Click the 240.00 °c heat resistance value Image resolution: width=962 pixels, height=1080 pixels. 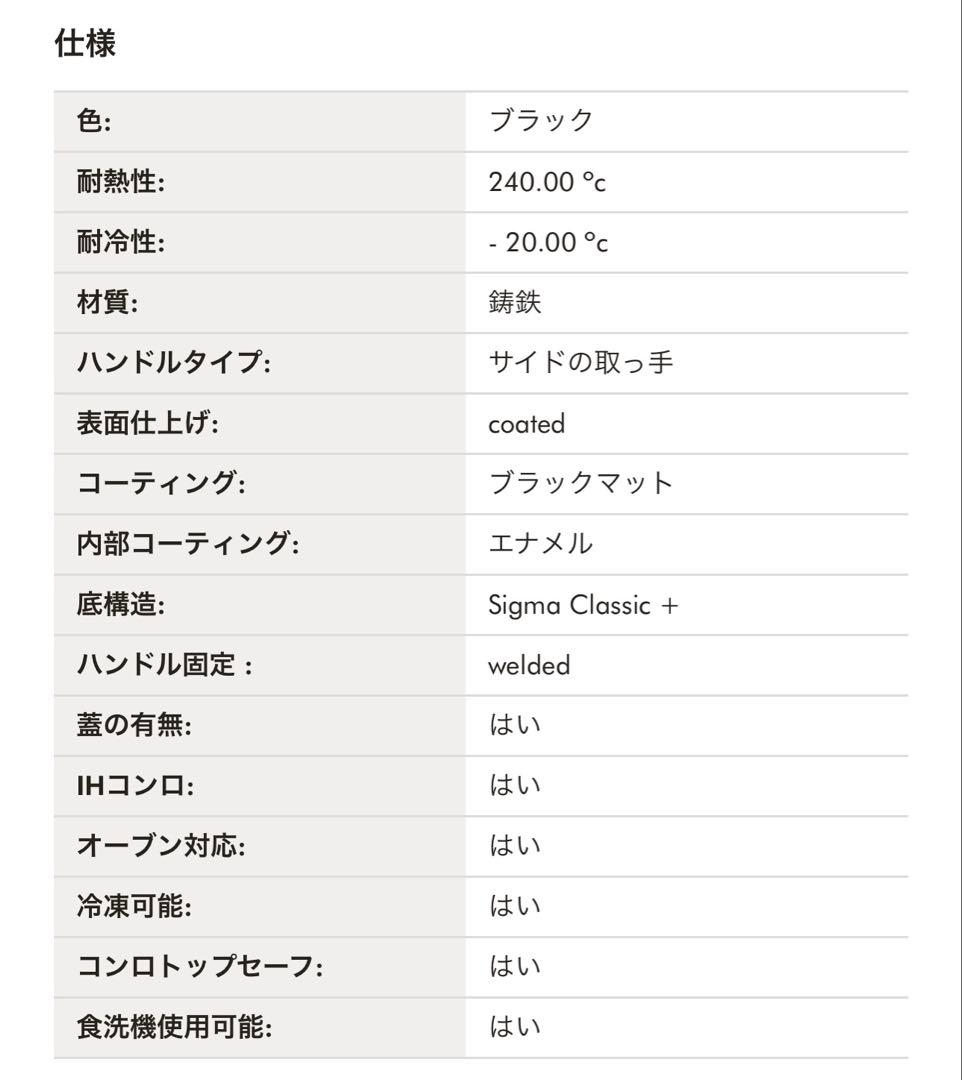click(548, 183)
